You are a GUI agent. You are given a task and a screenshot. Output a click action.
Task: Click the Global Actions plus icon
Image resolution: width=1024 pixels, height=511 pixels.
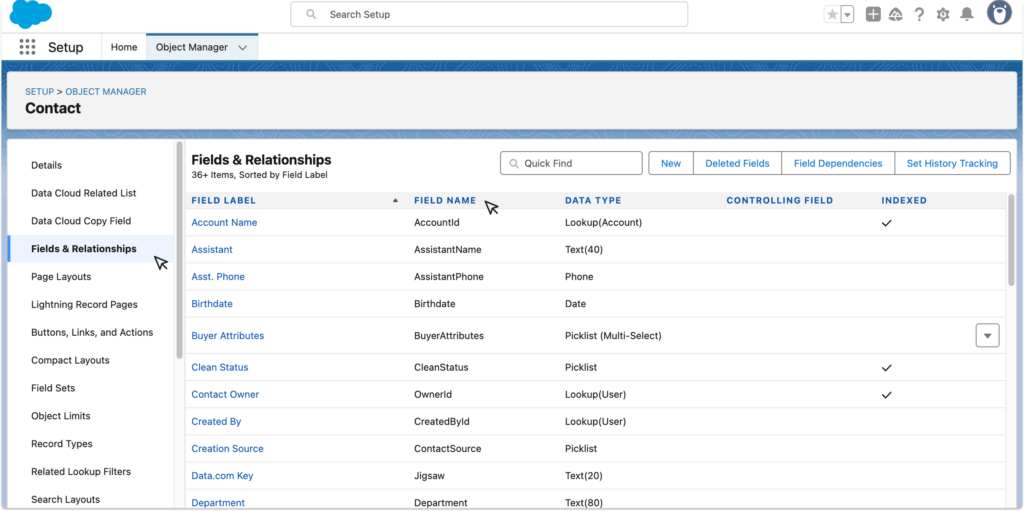click(x=873, y=14)
